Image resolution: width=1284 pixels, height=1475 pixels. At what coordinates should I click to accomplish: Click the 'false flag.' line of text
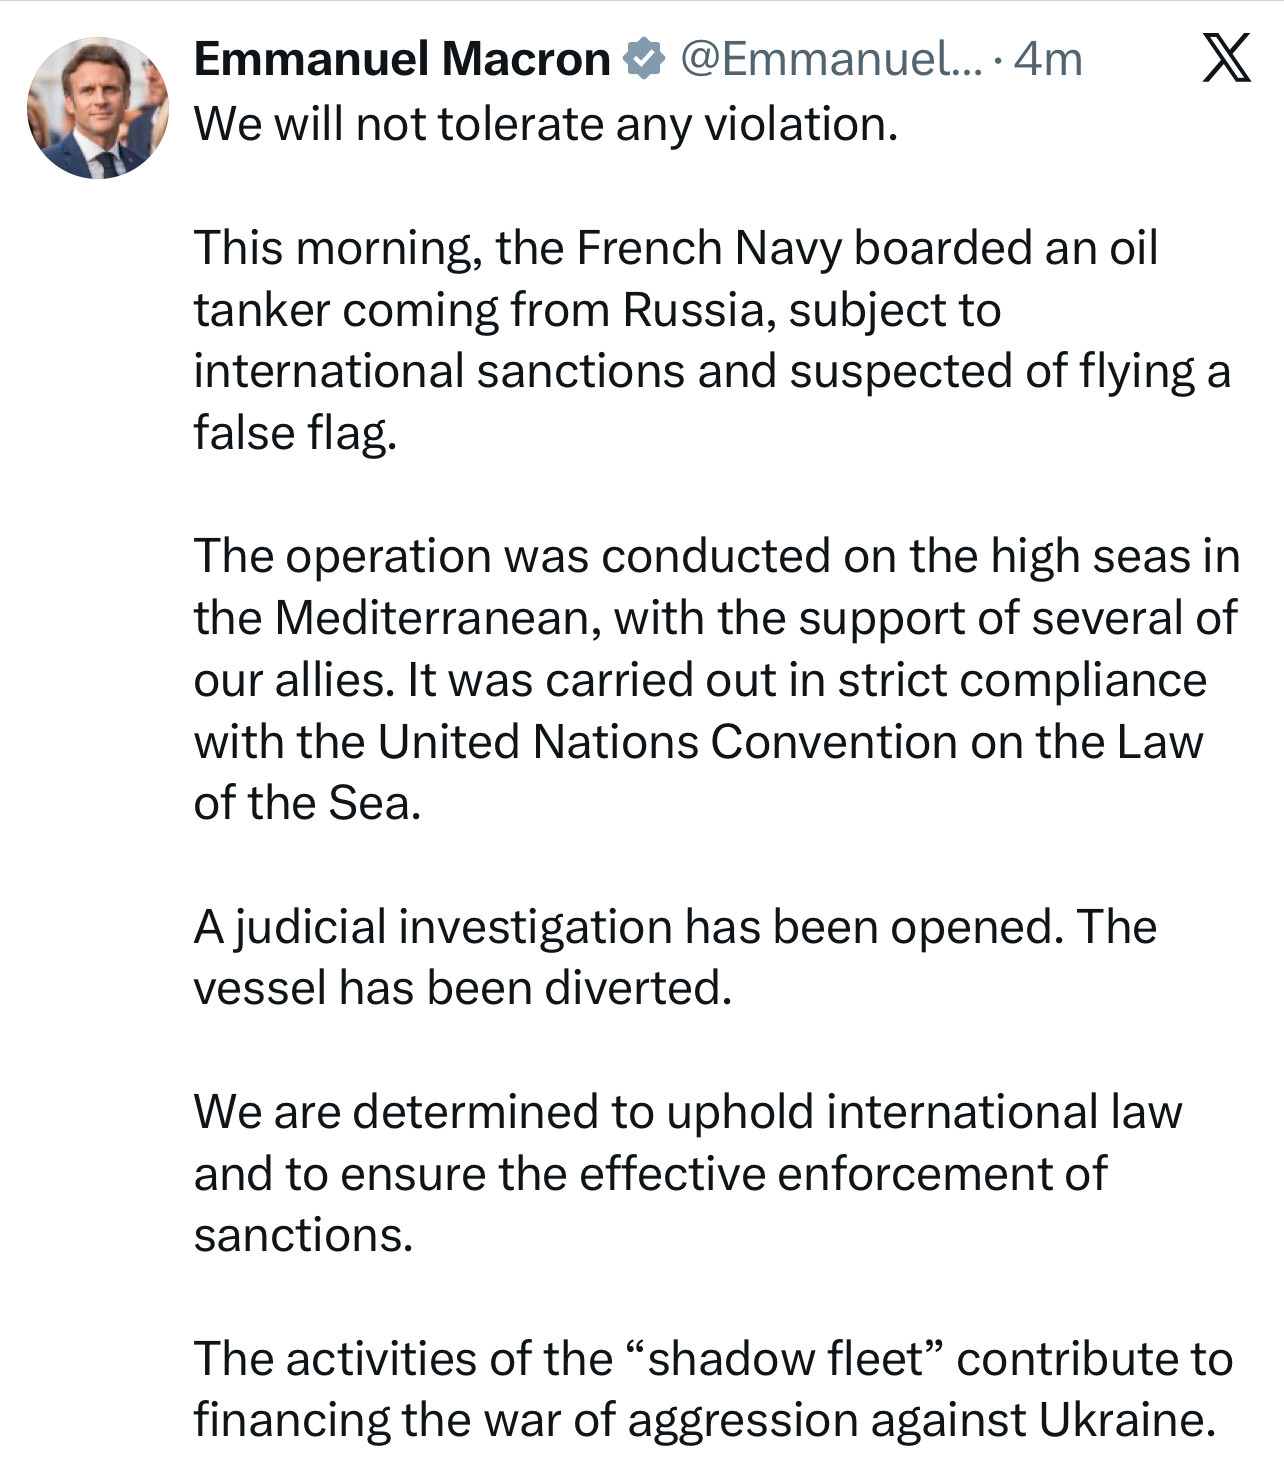pos(295,432)
